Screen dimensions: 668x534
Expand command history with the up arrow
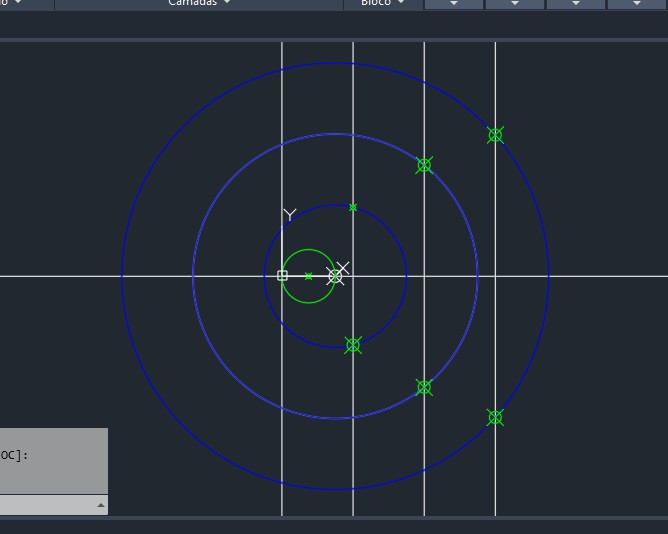[101, 505]
